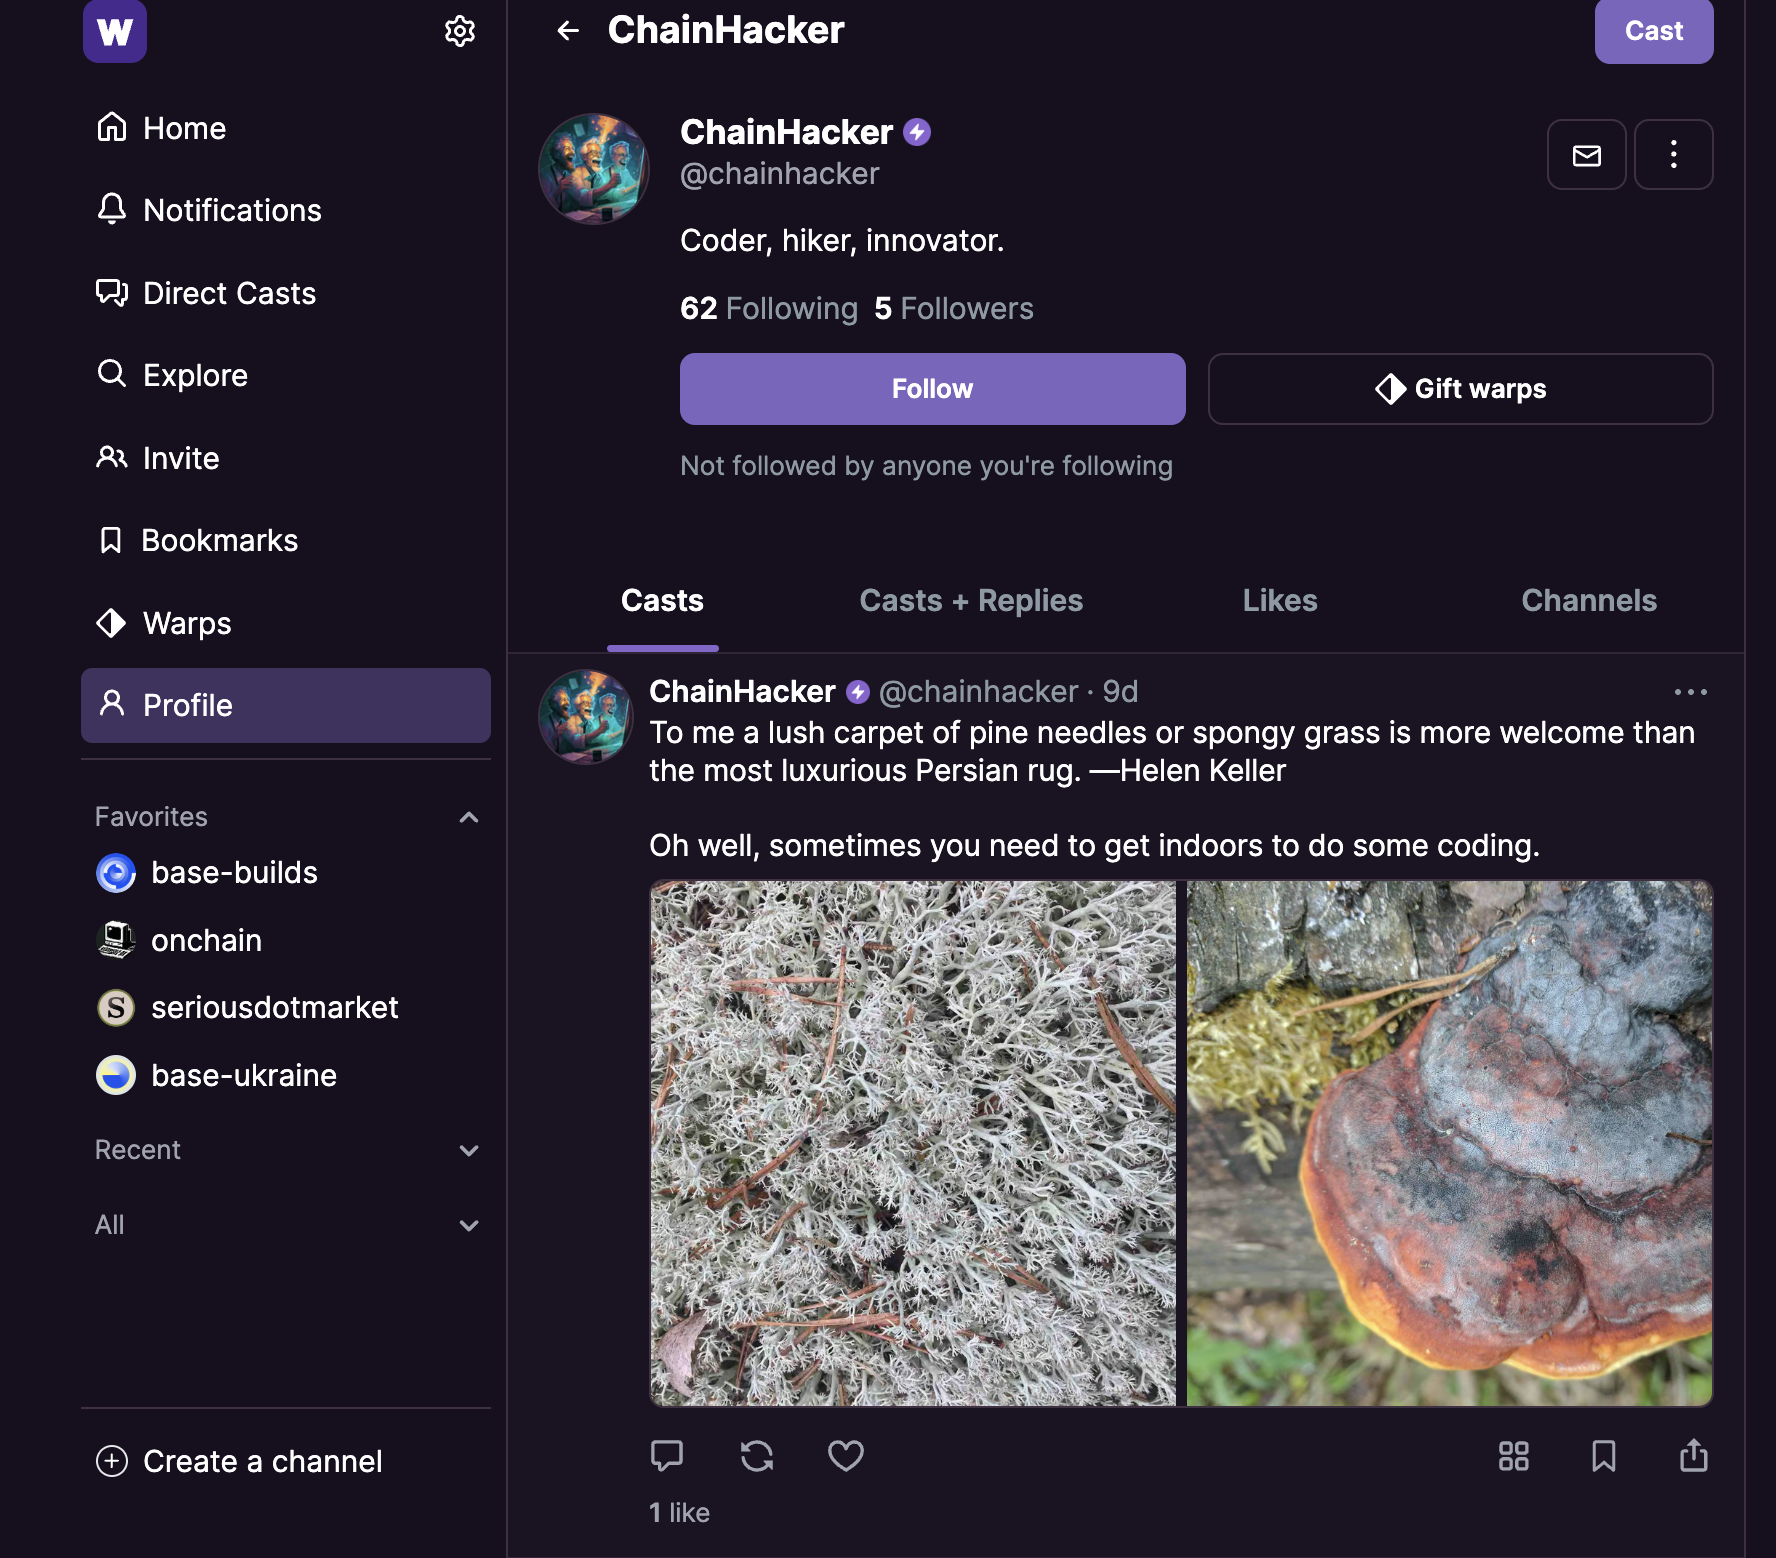Click ChainHacker's verified power badge in profile header
Screen dimensions: 1776x1558
tap(917, 132)
